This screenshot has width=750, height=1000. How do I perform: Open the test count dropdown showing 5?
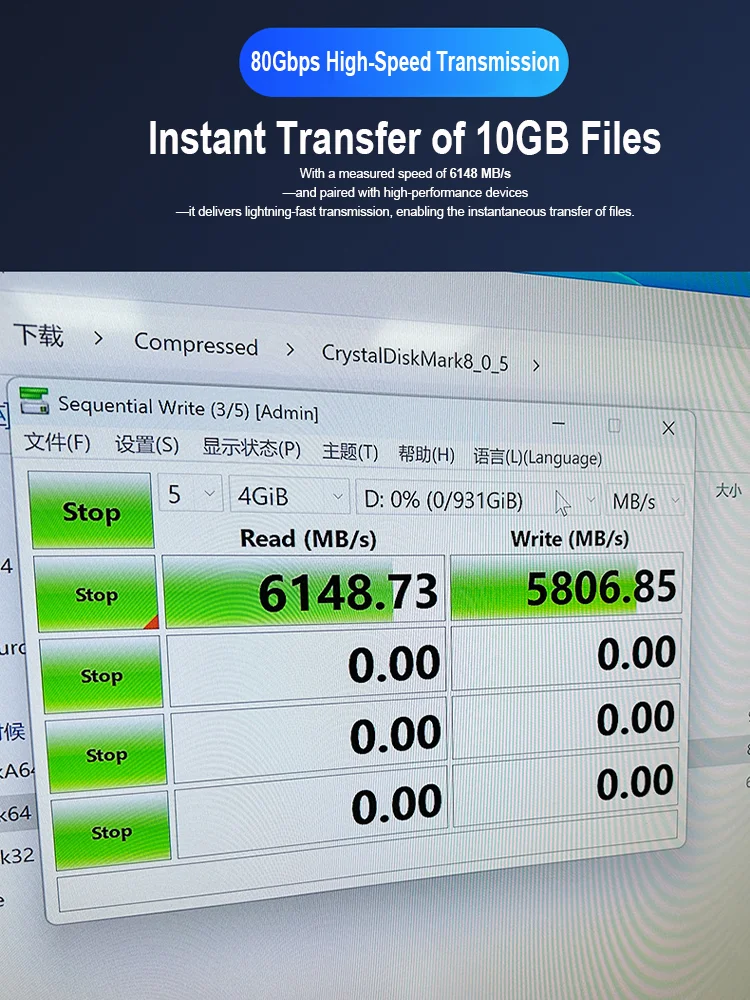(190, 494)
